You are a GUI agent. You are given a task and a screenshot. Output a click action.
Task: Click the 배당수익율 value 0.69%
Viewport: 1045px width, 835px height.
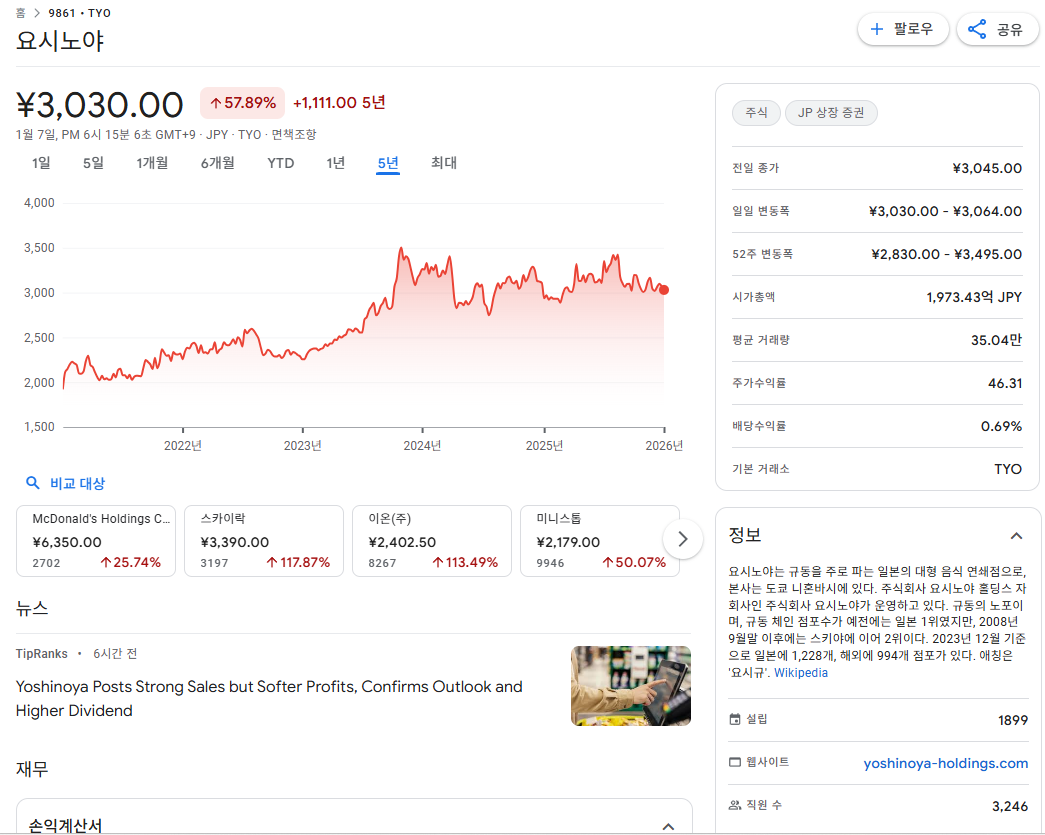(1001, 426)
